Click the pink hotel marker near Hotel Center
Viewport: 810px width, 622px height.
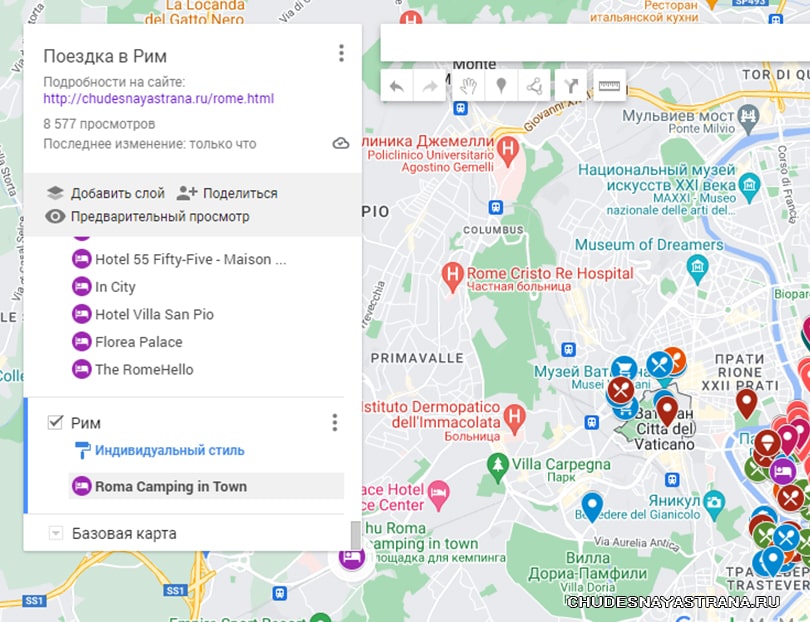coord(438,495)
